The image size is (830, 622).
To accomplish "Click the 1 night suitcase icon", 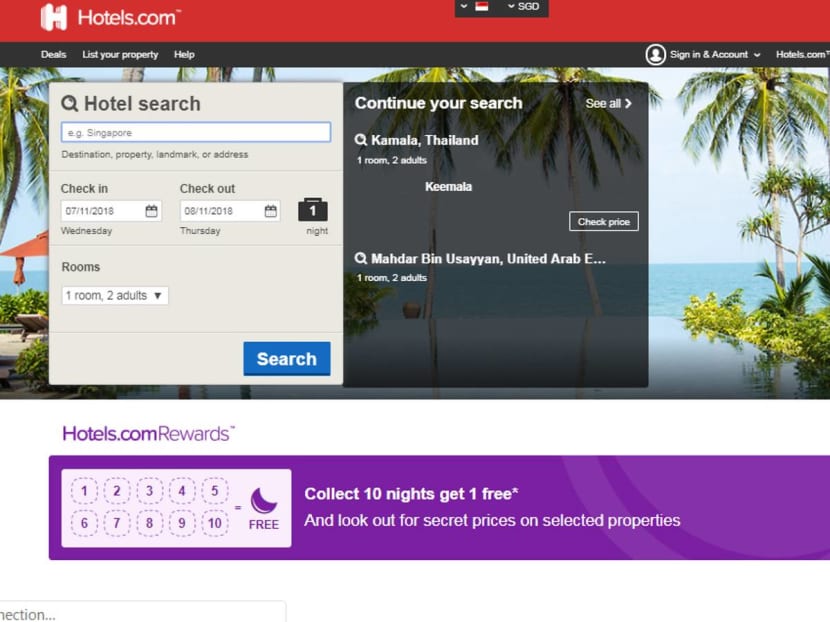I will (x=313, y=210).
